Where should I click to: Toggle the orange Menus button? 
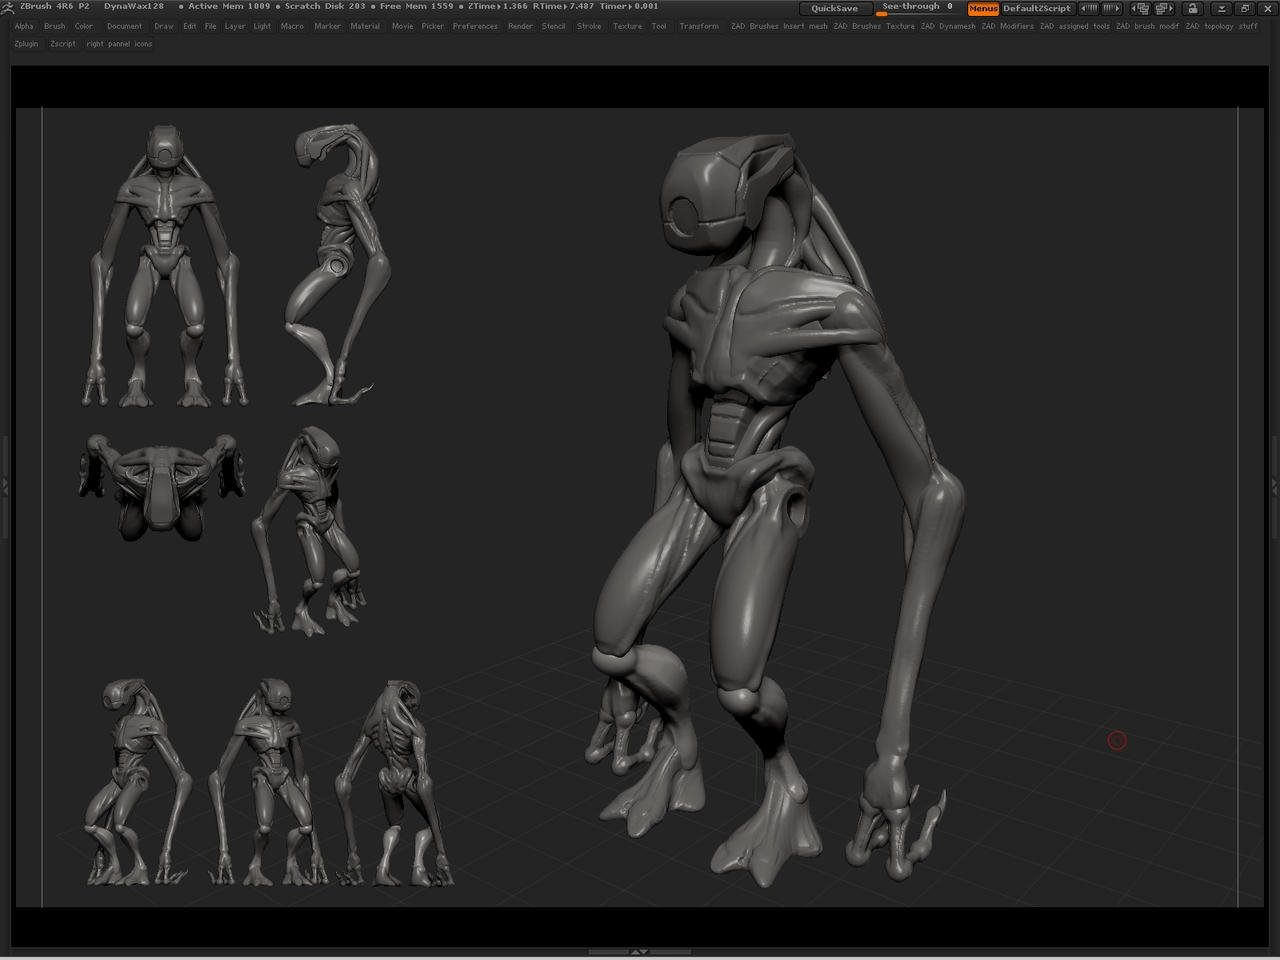pyautogui.click(x=983, y=8)
